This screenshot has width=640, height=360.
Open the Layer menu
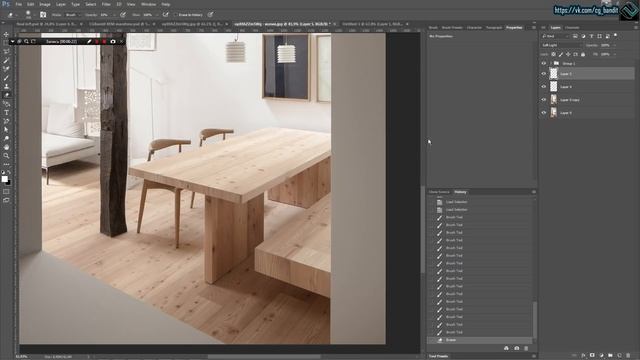click(61, 4)
